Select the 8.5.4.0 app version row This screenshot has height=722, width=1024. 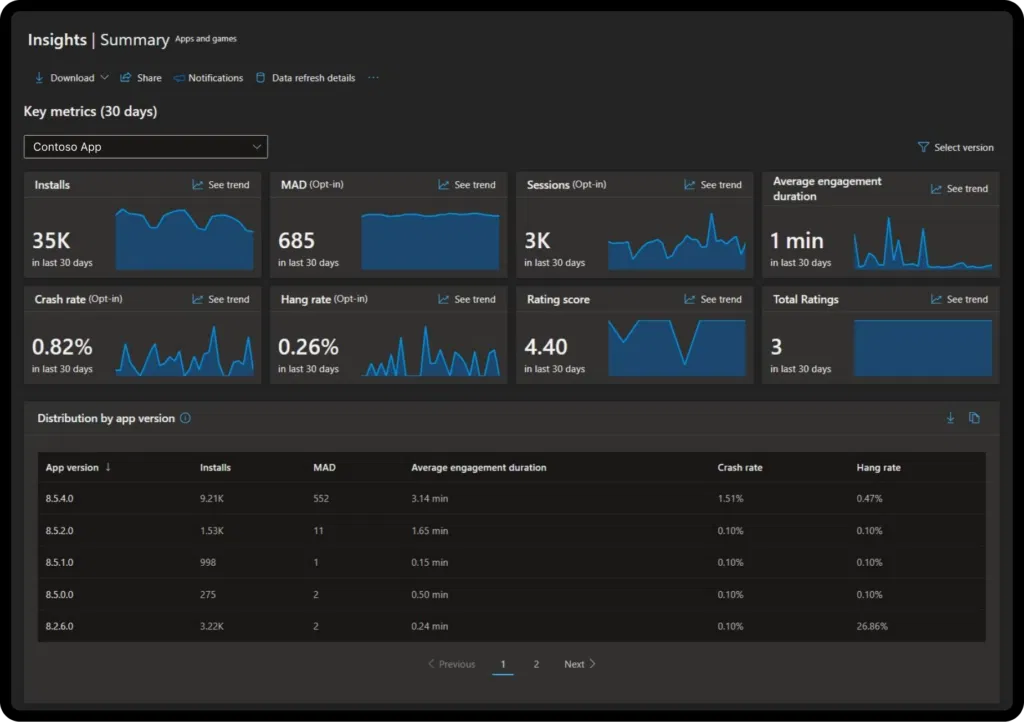click(x=59, y=498)
